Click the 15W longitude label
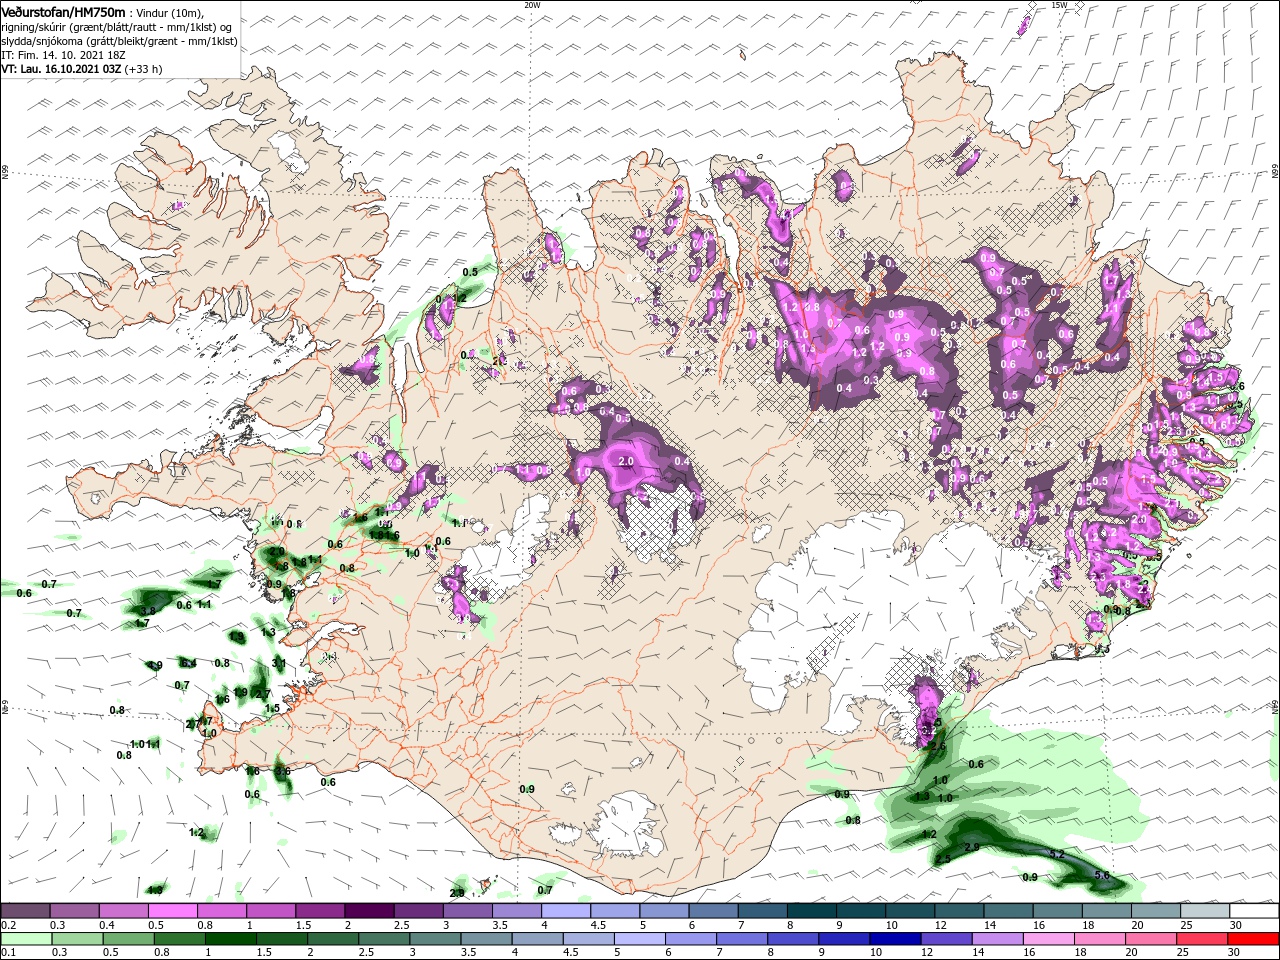Screen dimensions: 1280x960 pyautogui.click(x=1059, y=5)
